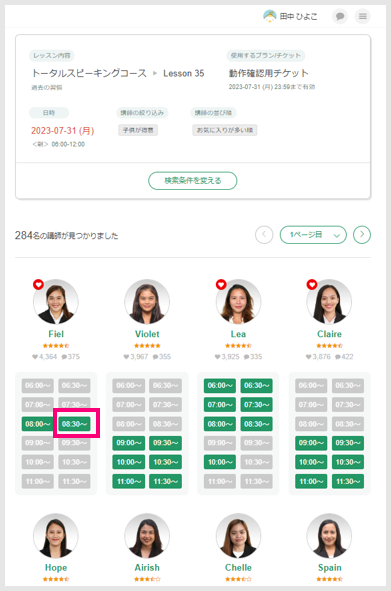391x591 pixels.
Task: Book Claire's 10:00 time slot
Action: [x=311, y=462]
